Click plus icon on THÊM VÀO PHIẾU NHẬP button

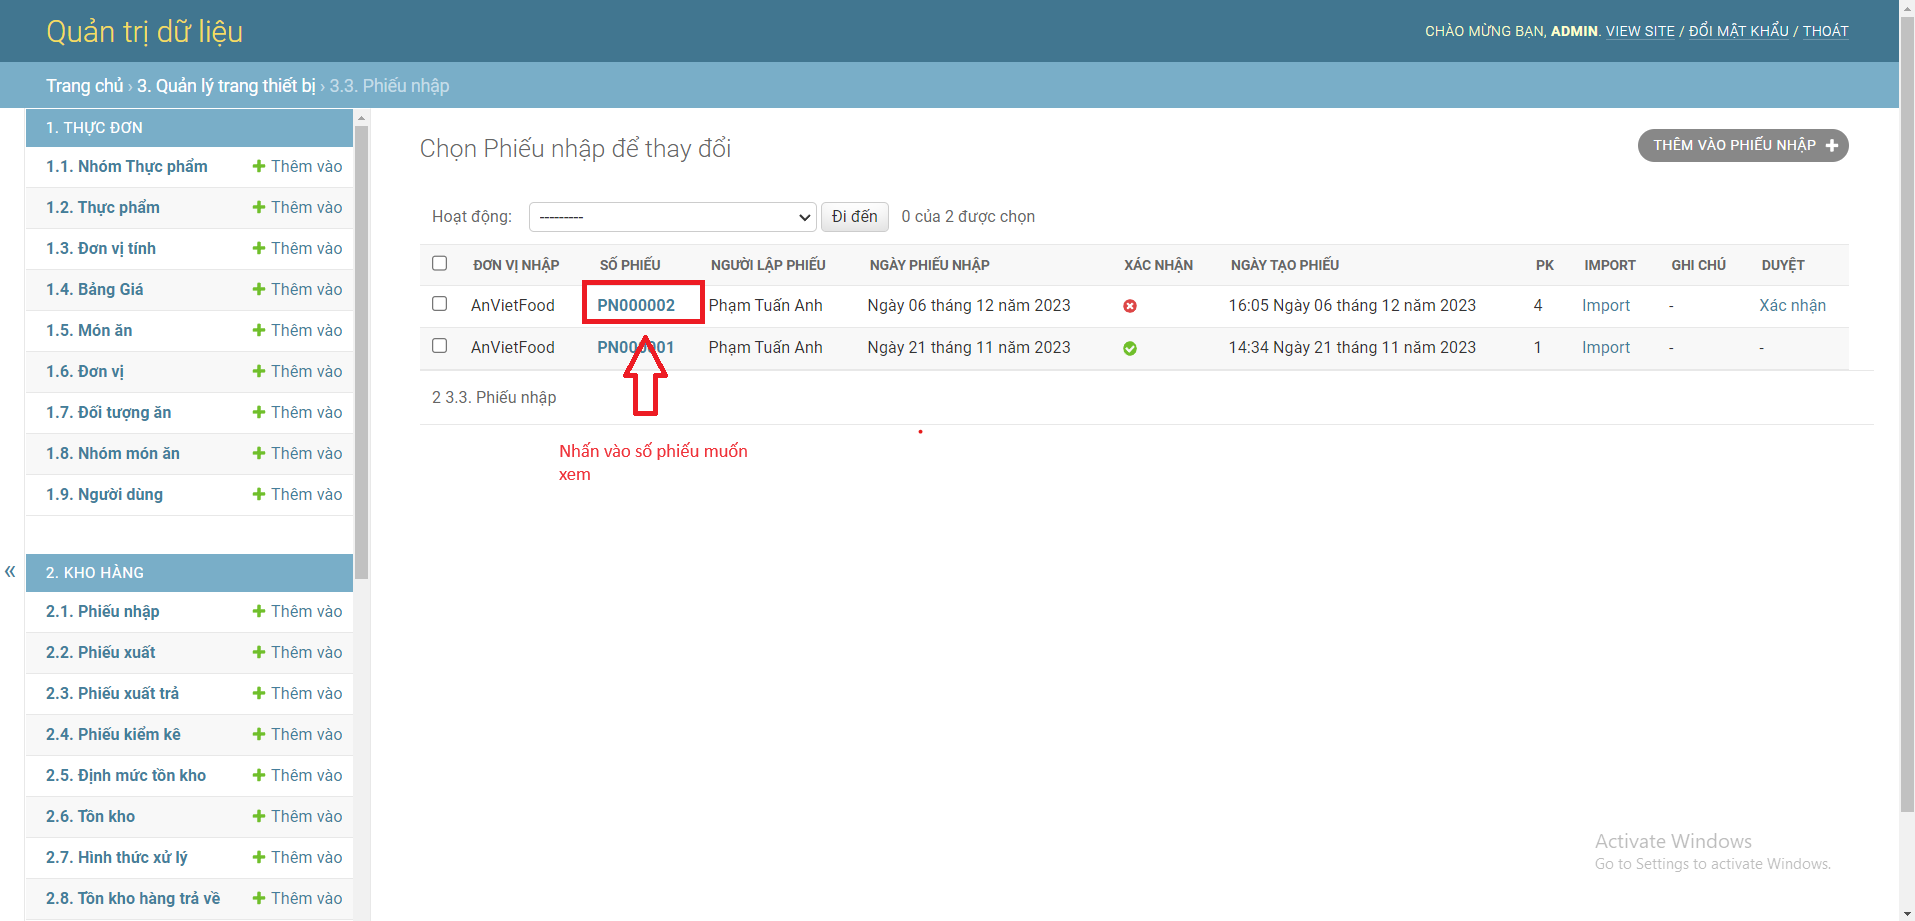click(x=1833, y=145)
